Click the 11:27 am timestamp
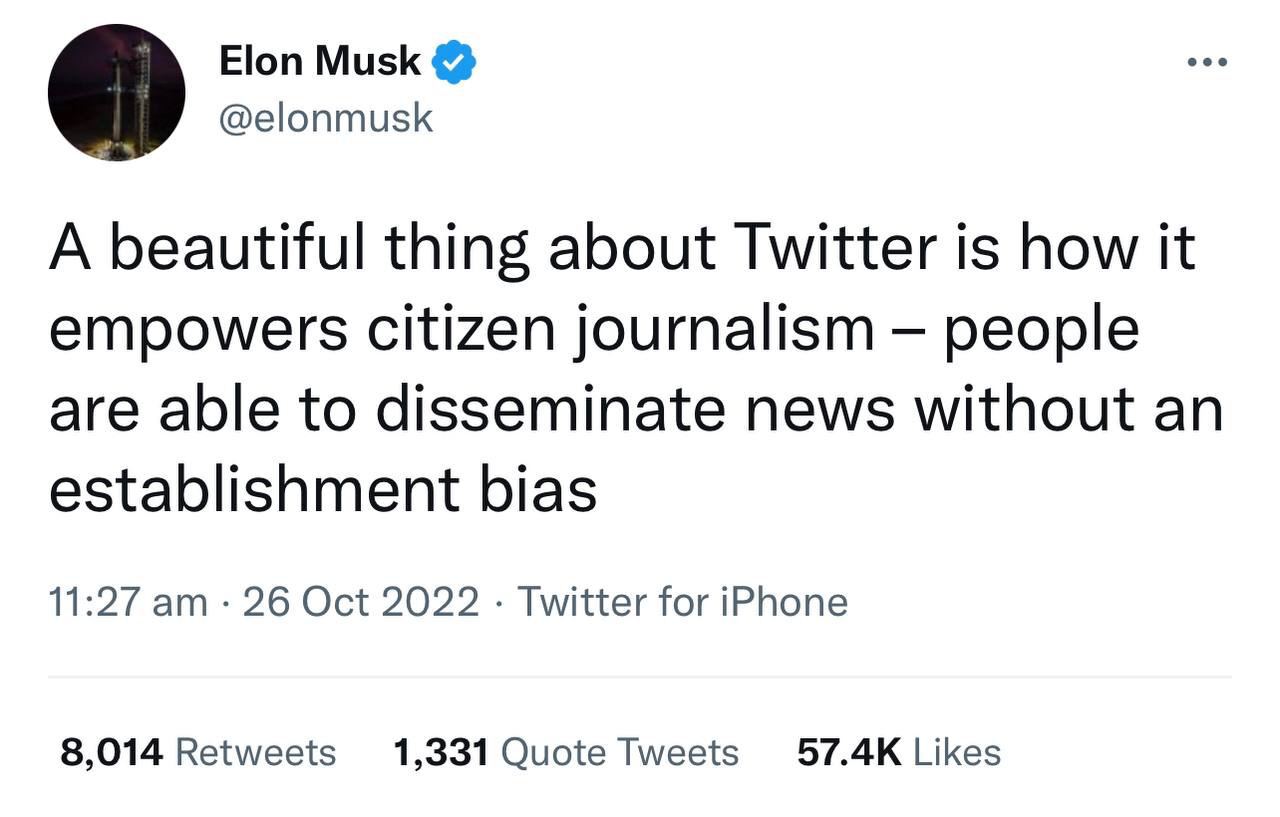The height and width of the screenshot is (817, 1280). [128, 602]
